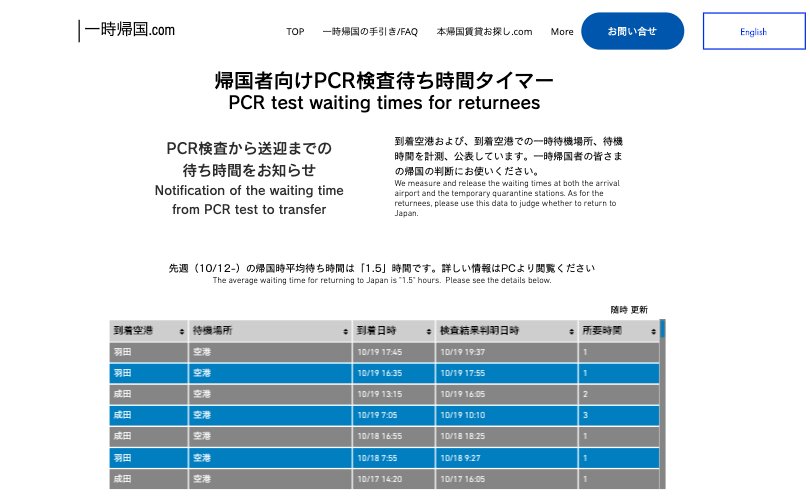Click the 10/18 7:55 arrival cell
The width and height of the screenshot is (810, 497).
(393, 457)
